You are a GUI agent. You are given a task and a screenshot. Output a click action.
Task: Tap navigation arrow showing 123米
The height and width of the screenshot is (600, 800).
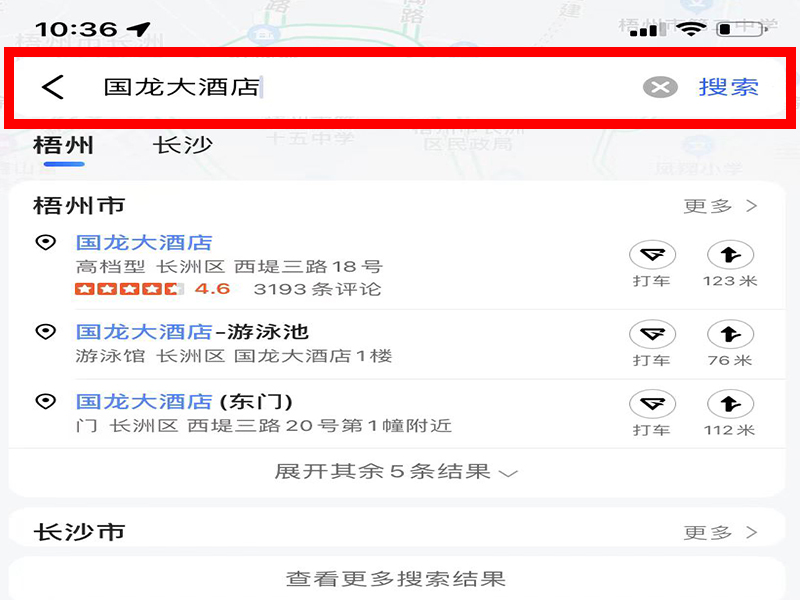point(730,255)
